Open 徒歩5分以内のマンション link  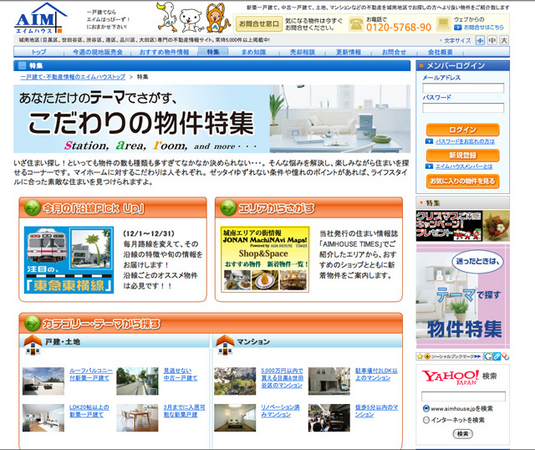point(377,411)
